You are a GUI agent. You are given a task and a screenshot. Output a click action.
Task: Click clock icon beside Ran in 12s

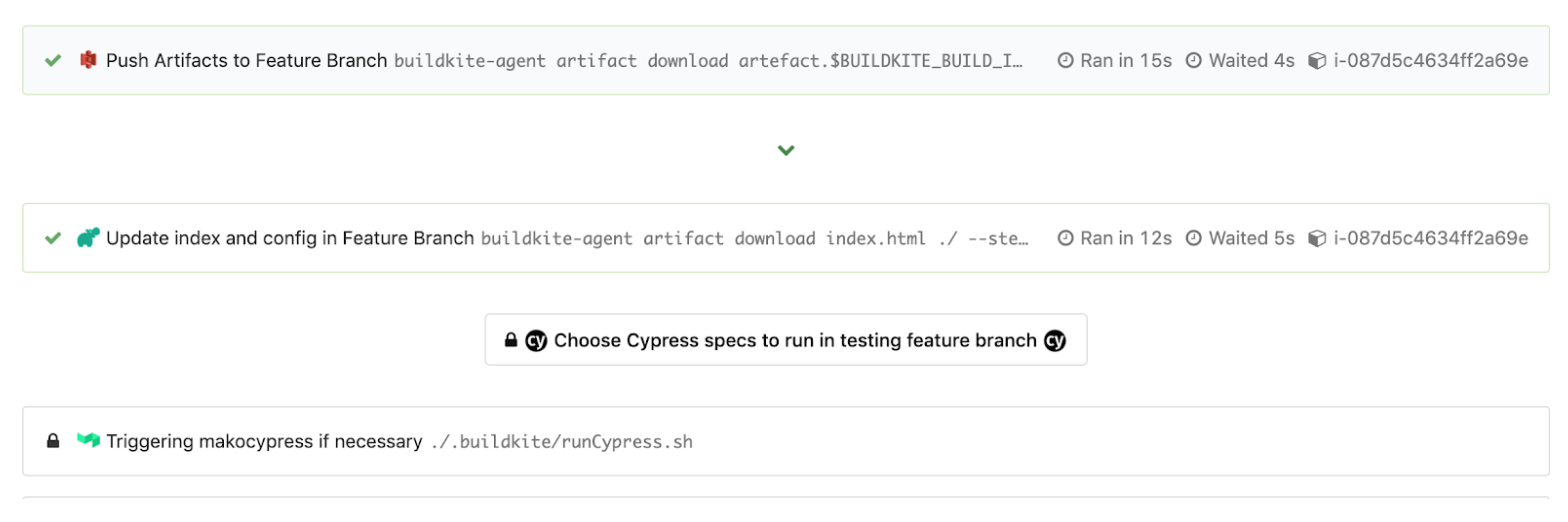1066,239
